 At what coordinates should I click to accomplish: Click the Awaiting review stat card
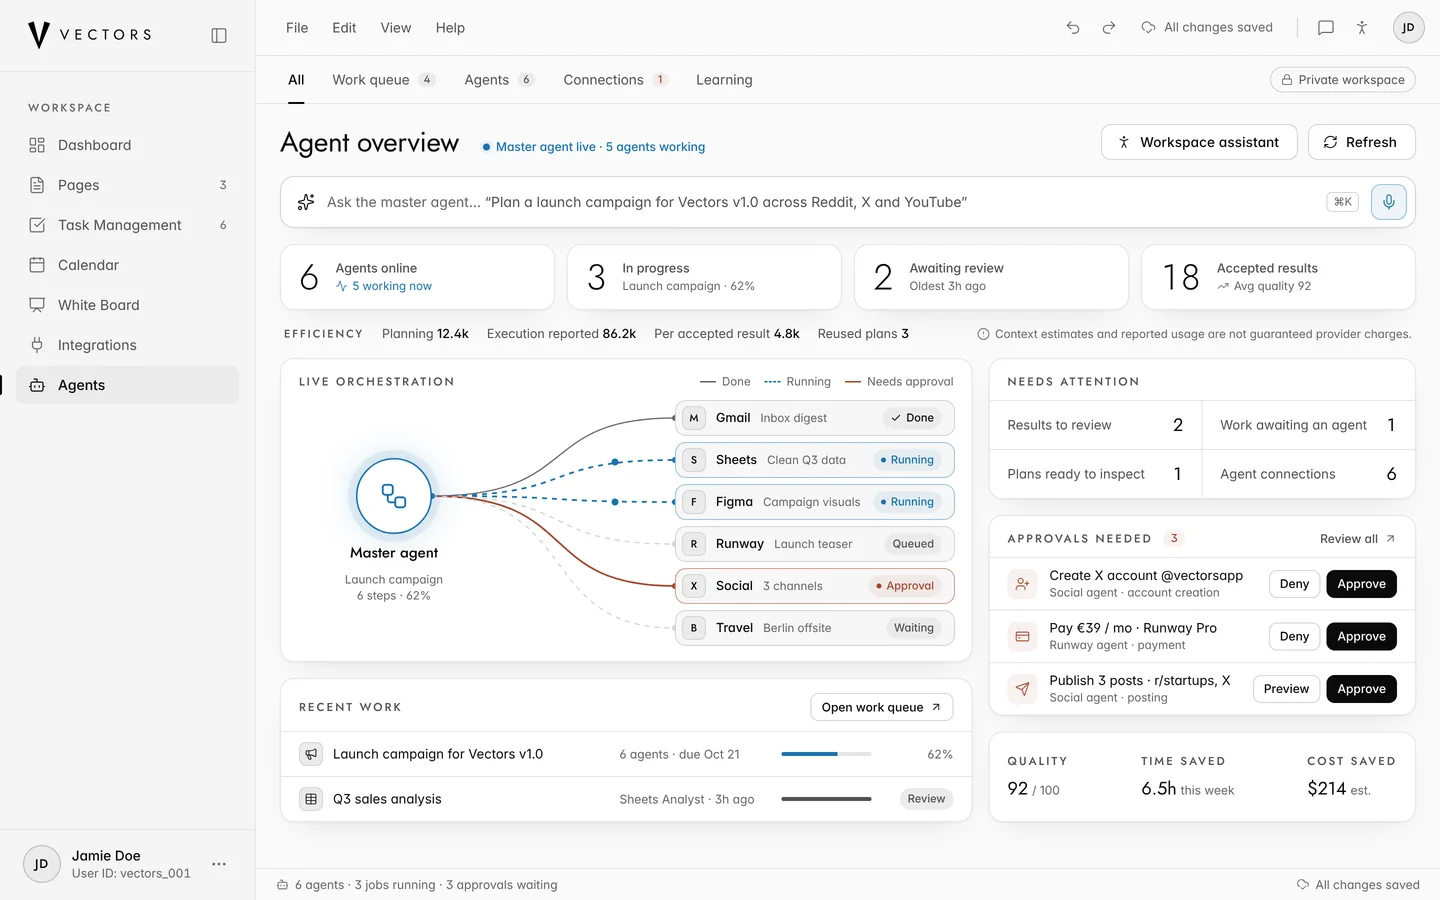[x=991, y=277]
